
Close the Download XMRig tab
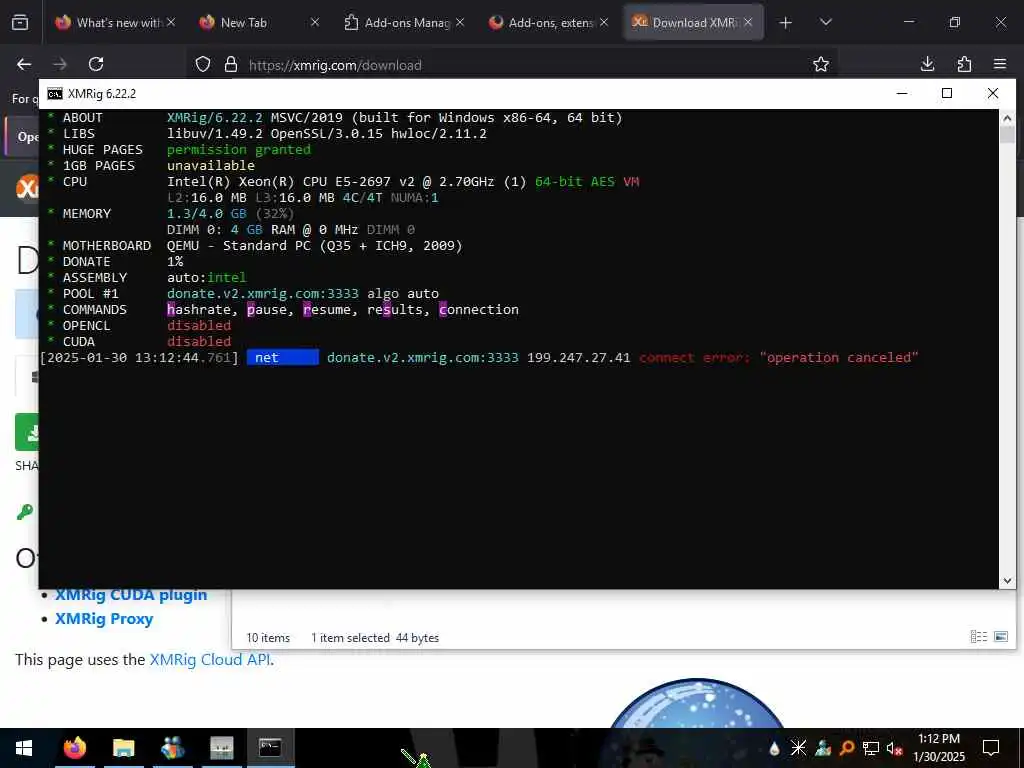tap(748, 22)
